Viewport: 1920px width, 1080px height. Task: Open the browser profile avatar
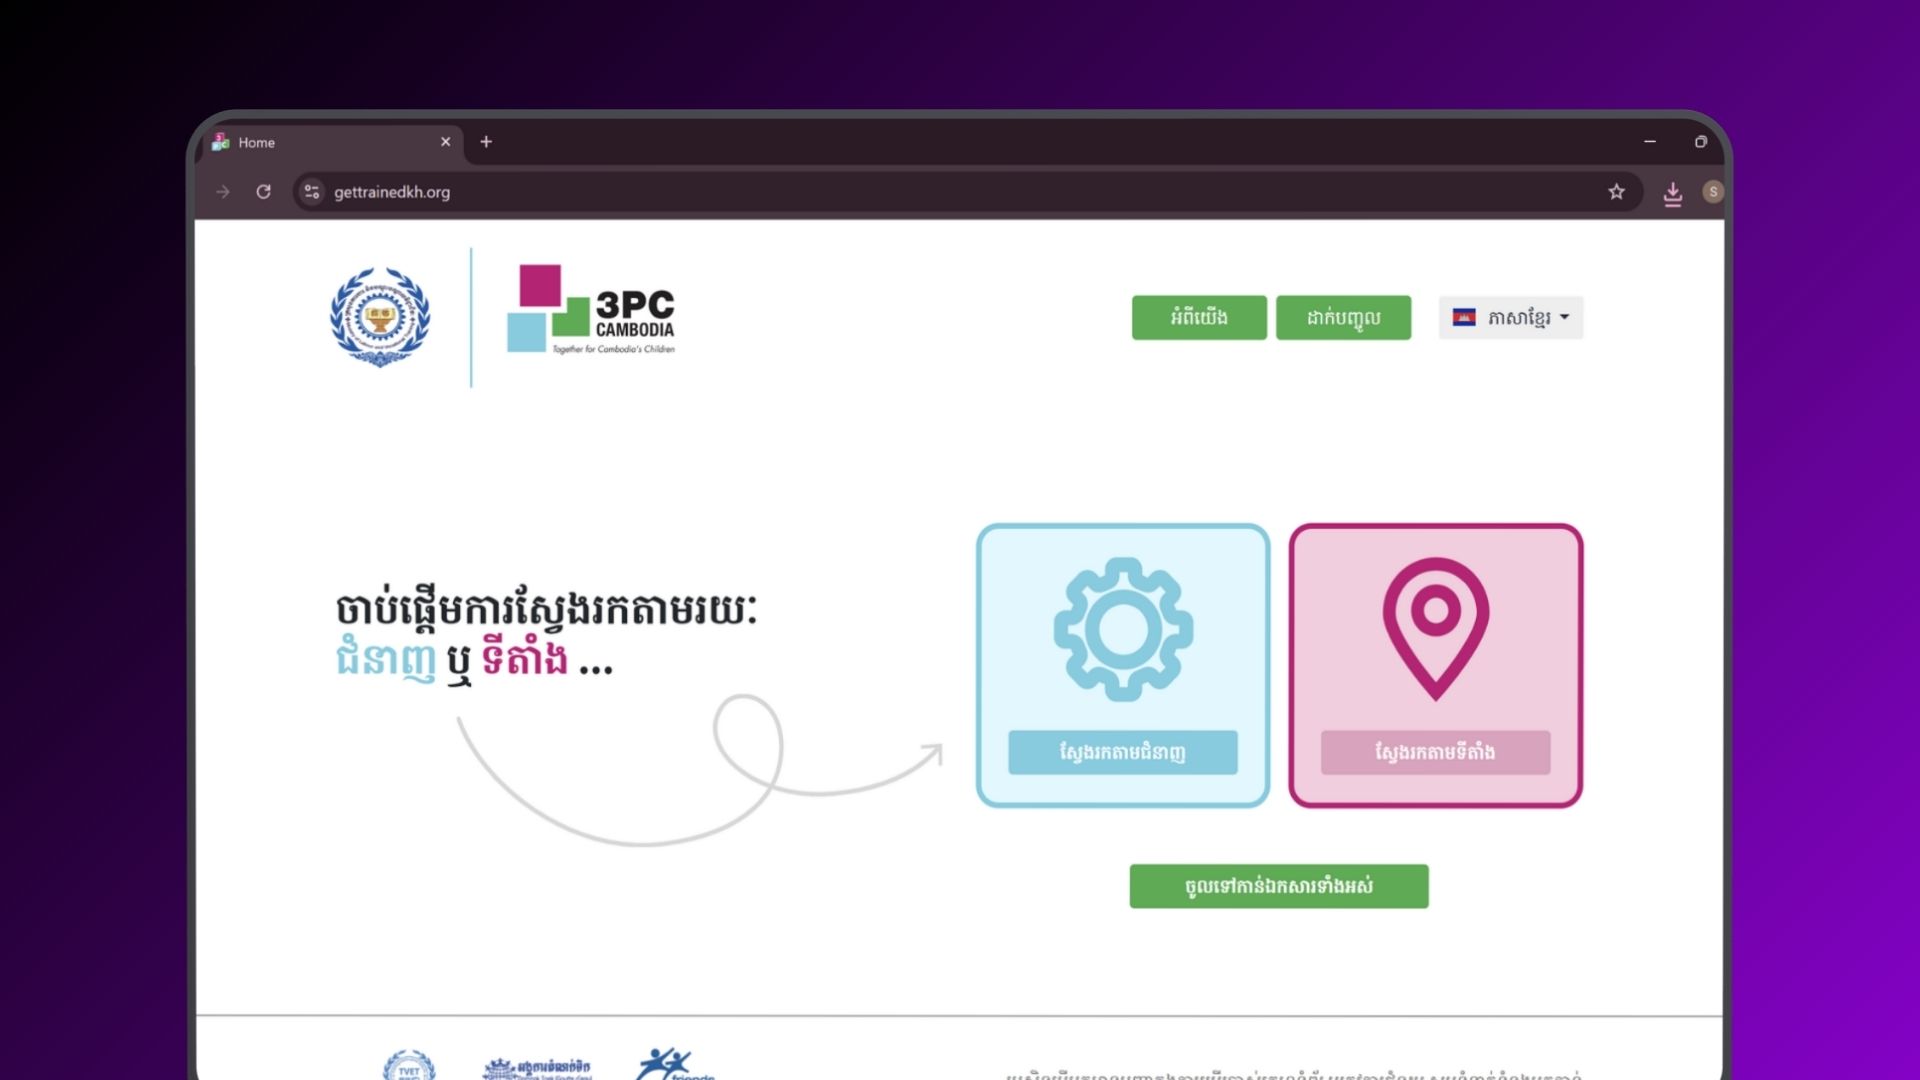tap(1712, 192)
